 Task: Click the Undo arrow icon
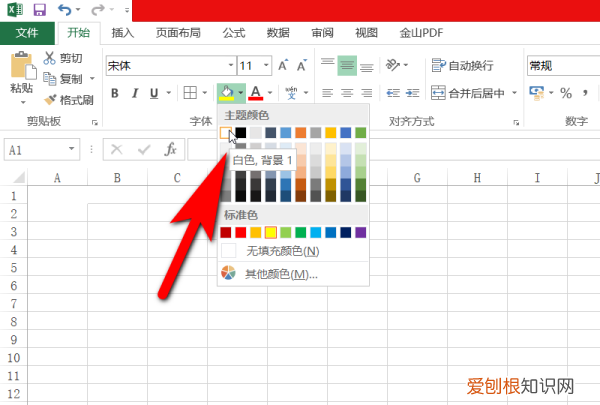[64, 10]
